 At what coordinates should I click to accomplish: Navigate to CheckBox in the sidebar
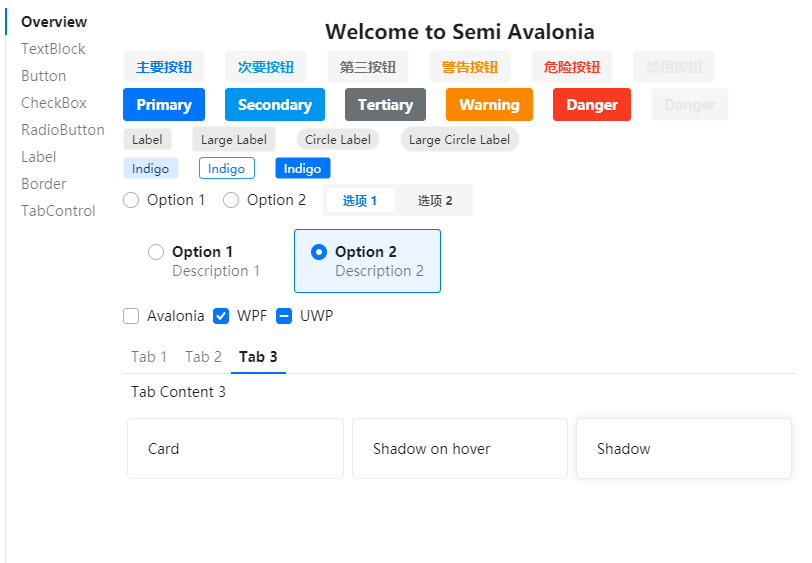(54, 103)
